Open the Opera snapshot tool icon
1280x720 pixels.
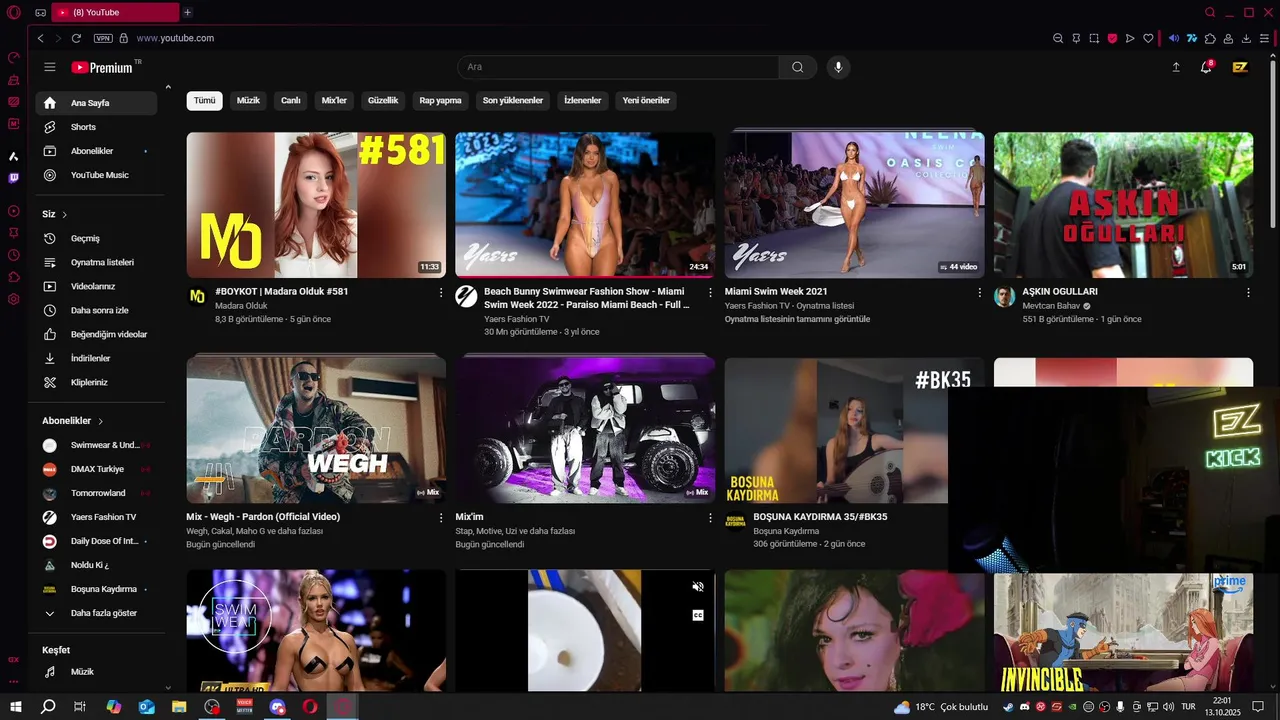click(x=1094, y=38)
